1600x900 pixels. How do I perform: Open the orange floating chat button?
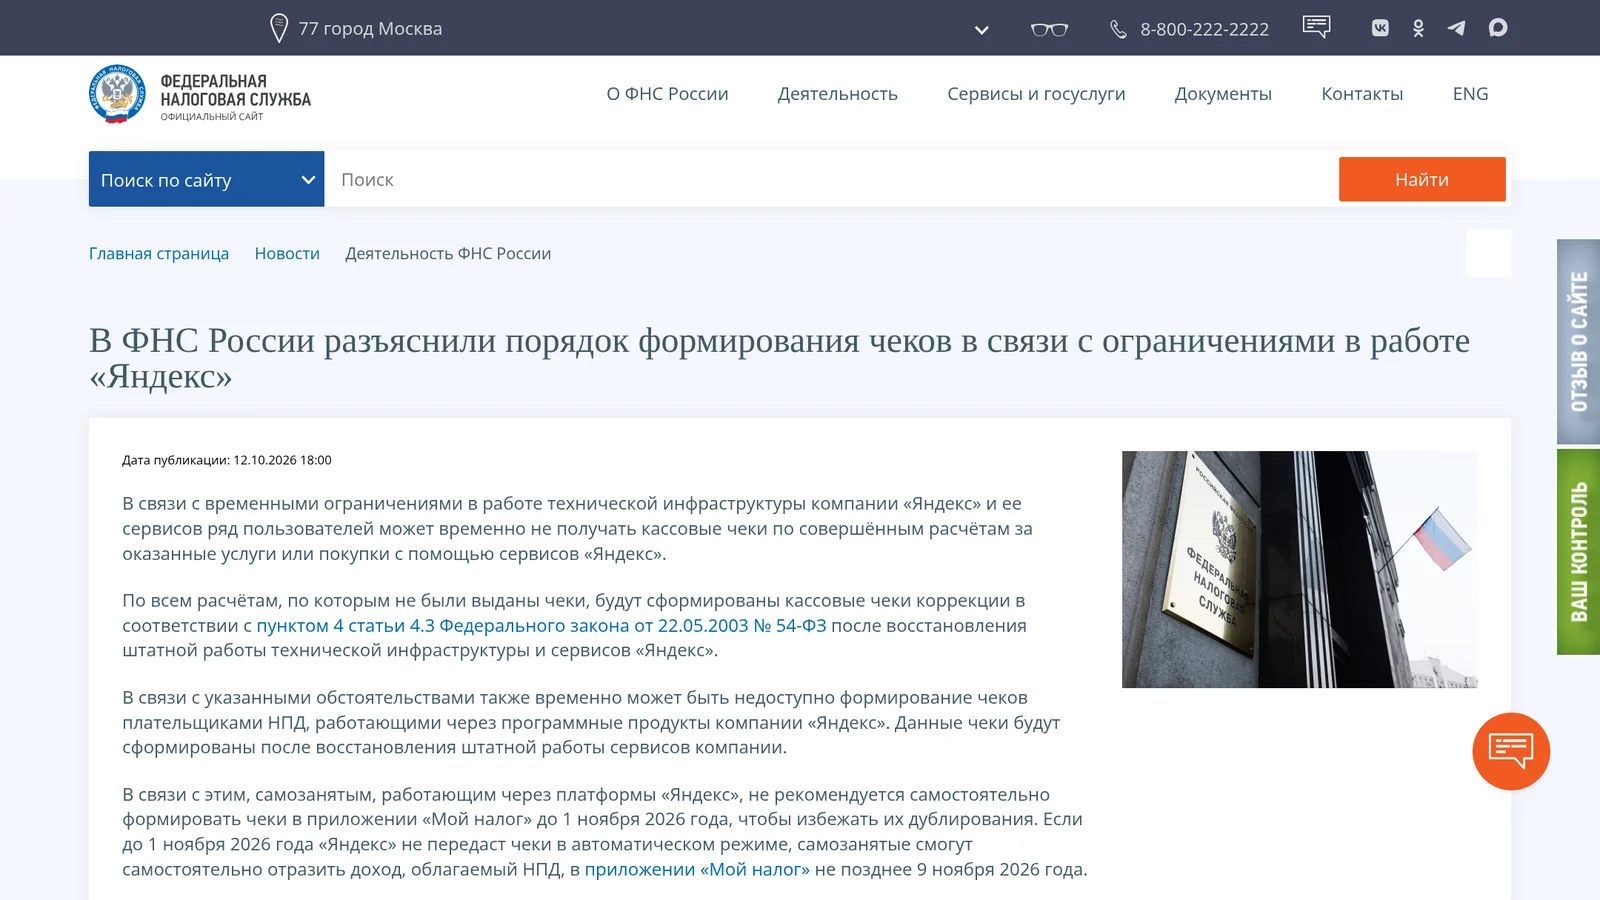(1510, 751)
